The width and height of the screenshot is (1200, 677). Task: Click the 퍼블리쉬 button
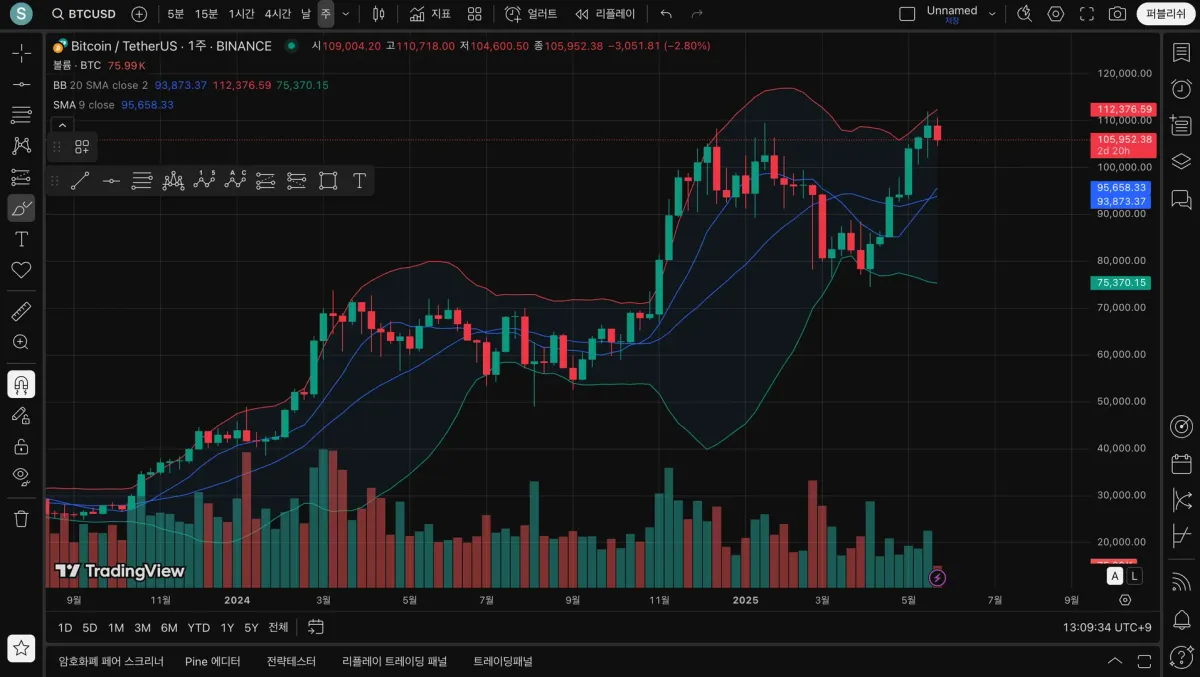1166,14
